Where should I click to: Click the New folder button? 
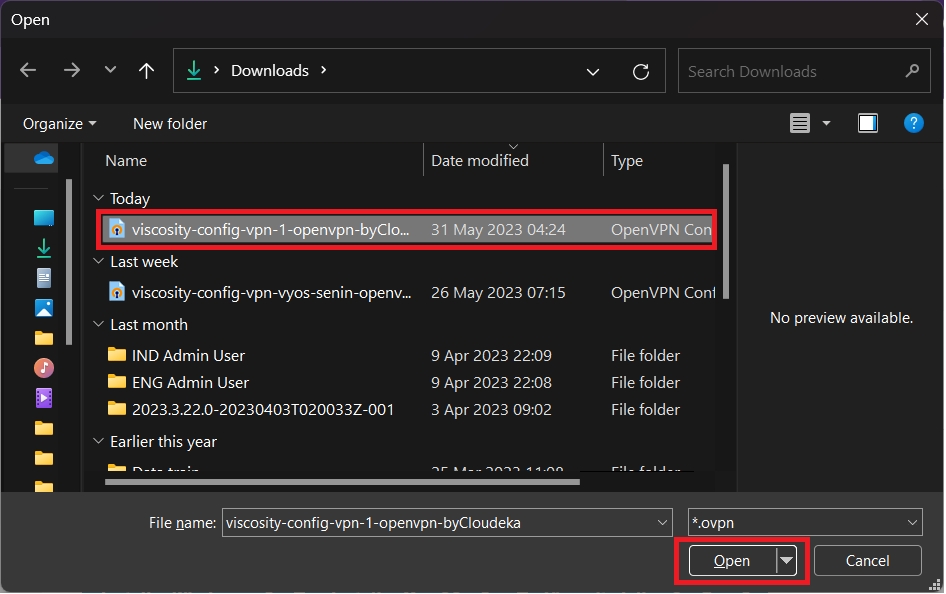click(x=170, y=124)
